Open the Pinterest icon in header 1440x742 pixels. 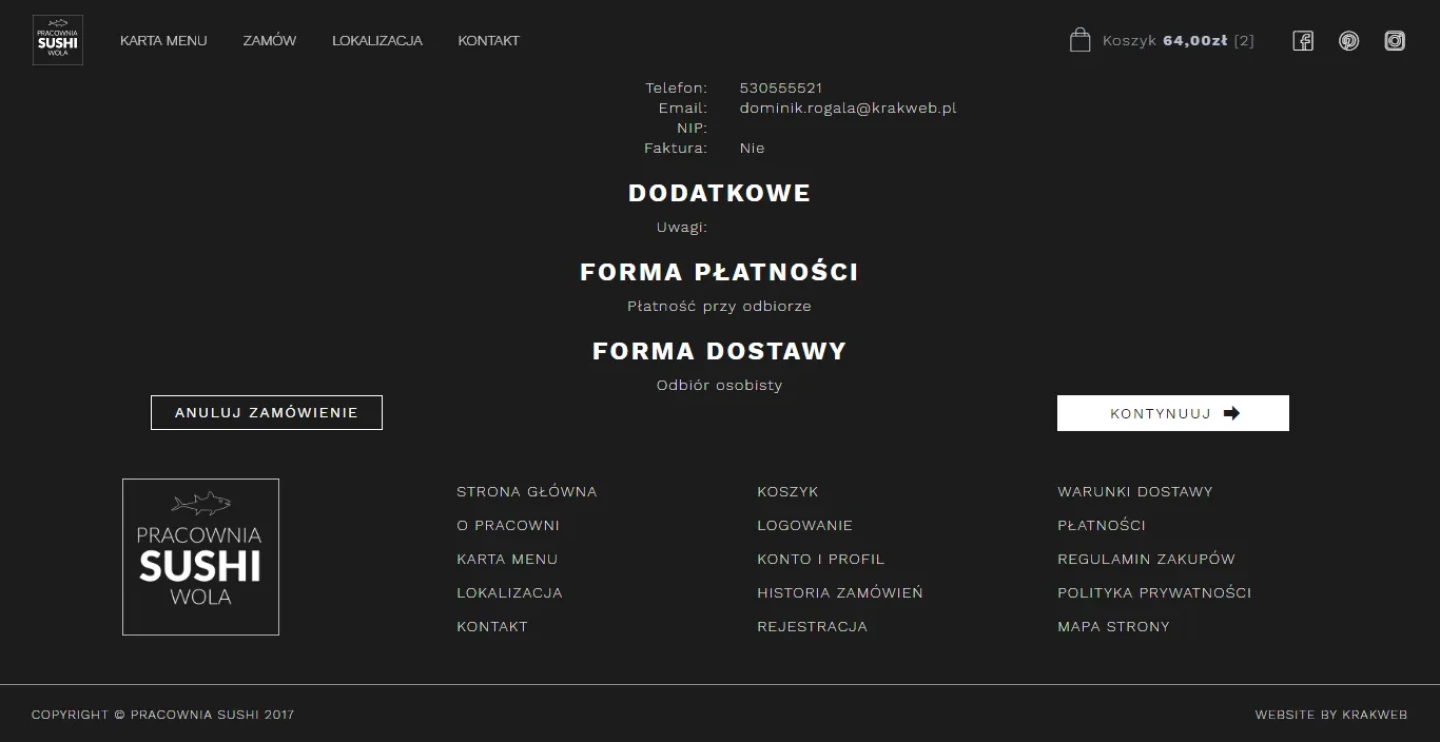[1349, 41]
